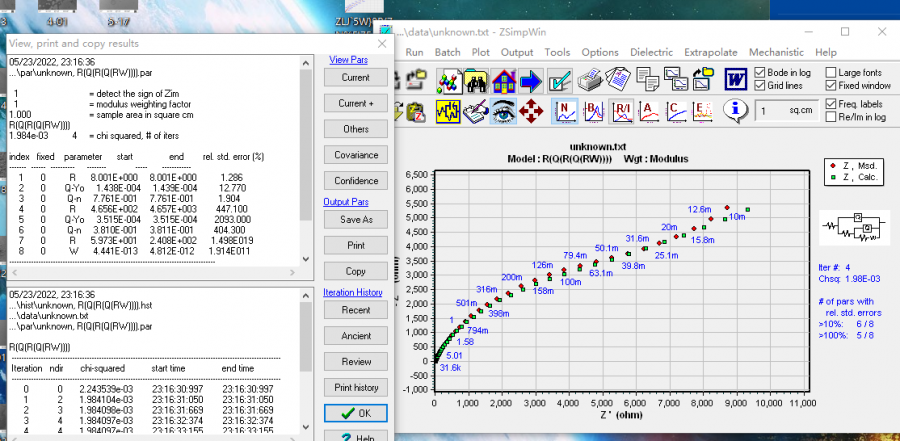Click the house icon in toolbar
This screenshot has width=900, height=441.
pos(503,79)
